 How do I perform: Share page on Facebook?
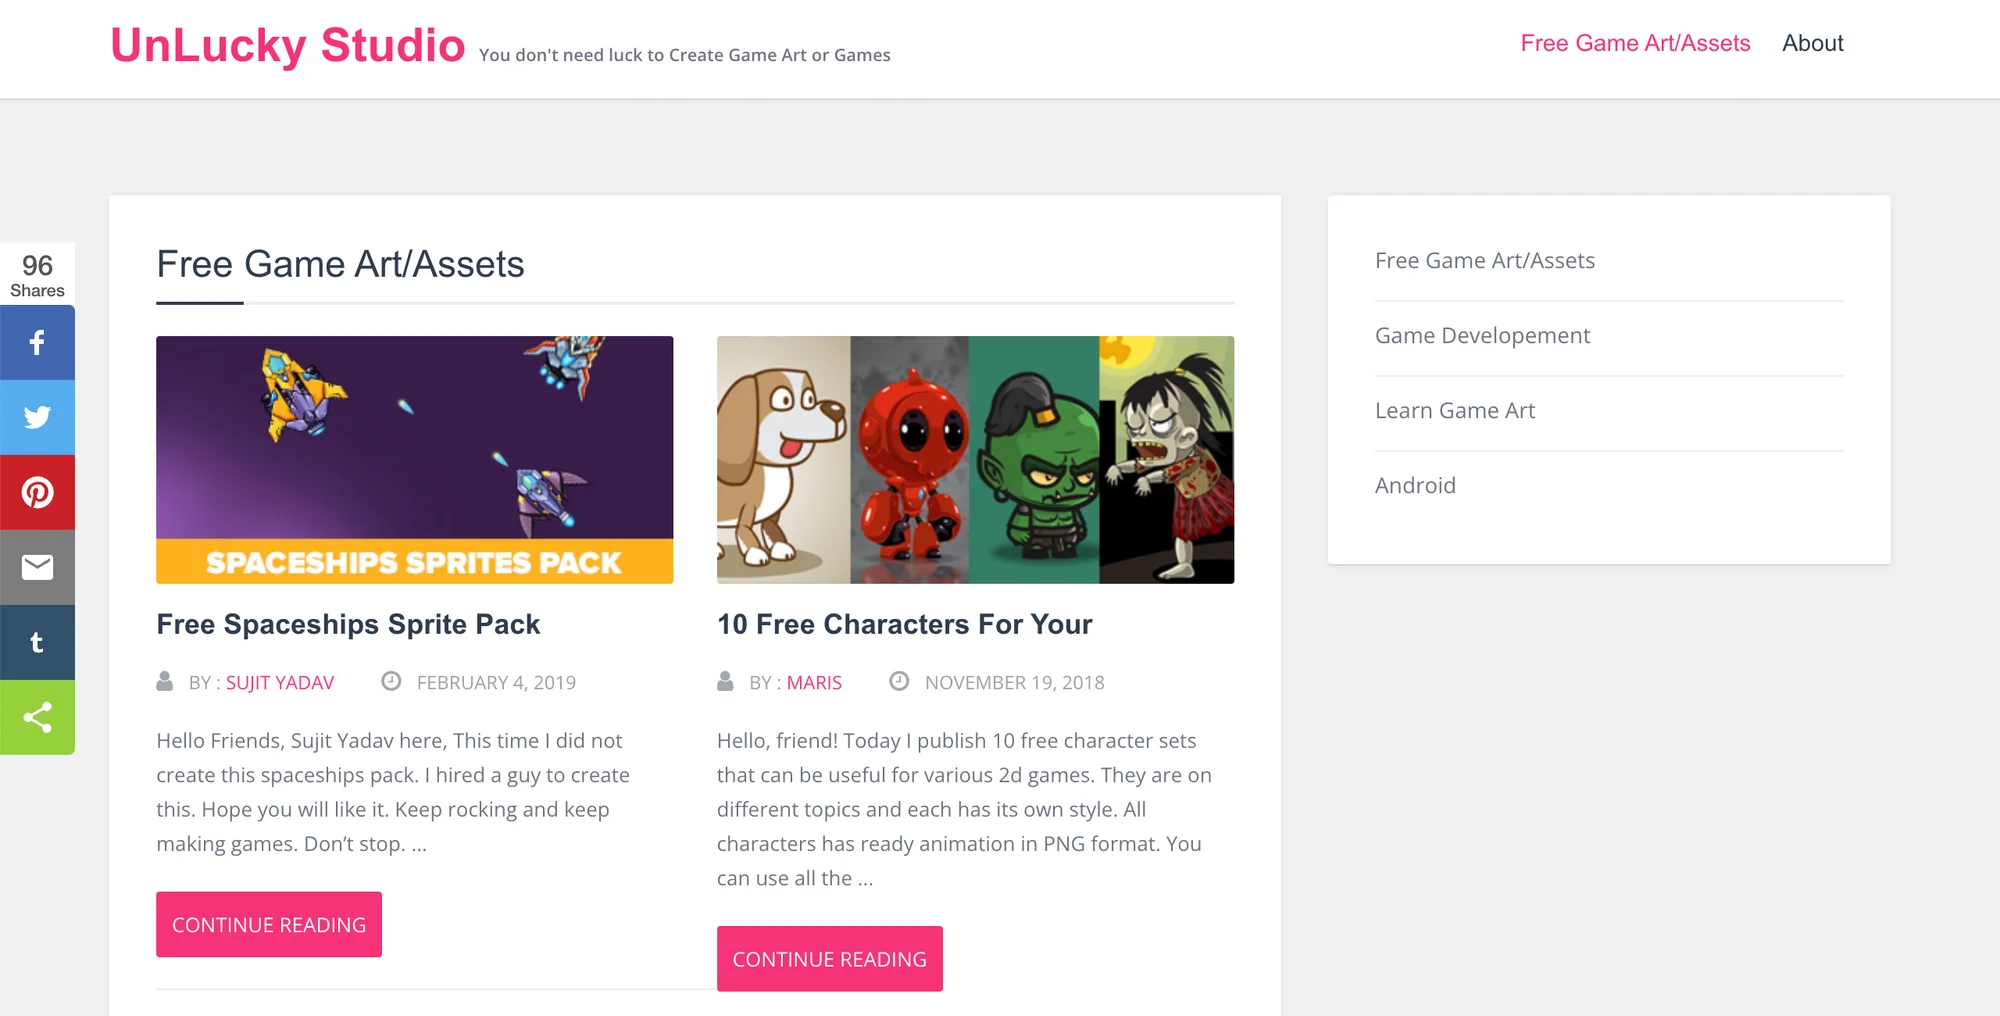click(x=37, y=343)
